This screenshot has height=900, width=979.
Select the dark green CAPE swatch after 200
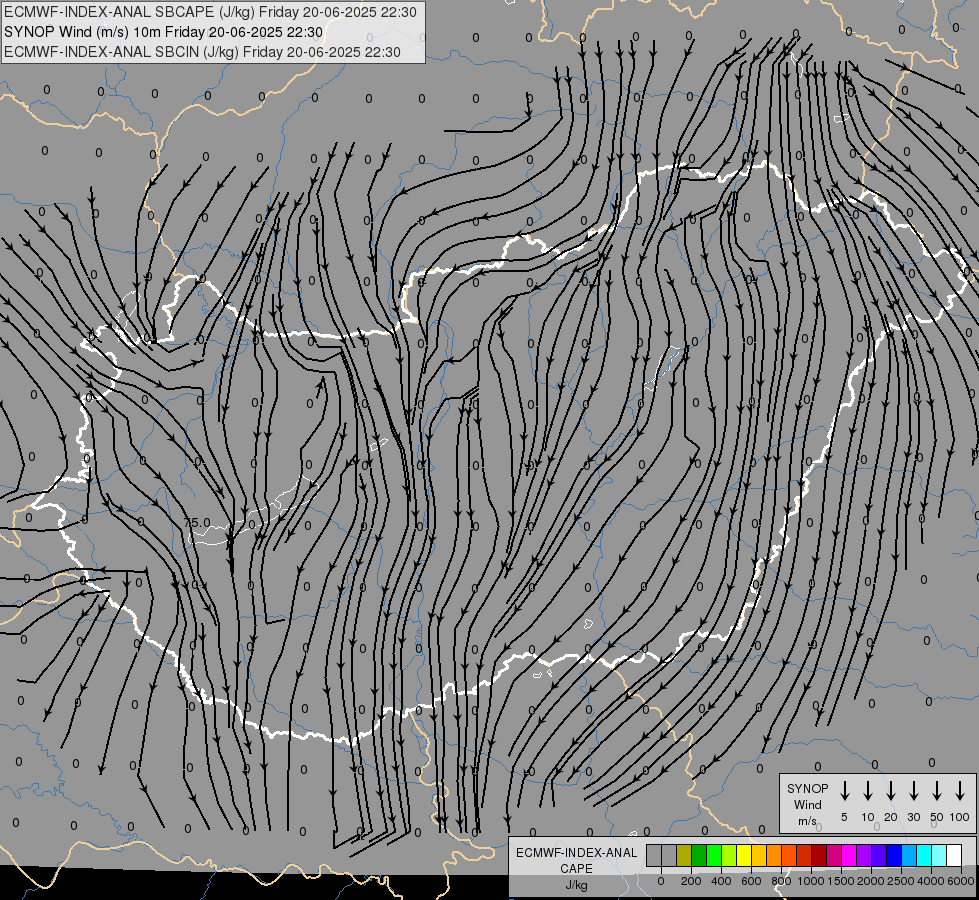click(x=699, y=855)
